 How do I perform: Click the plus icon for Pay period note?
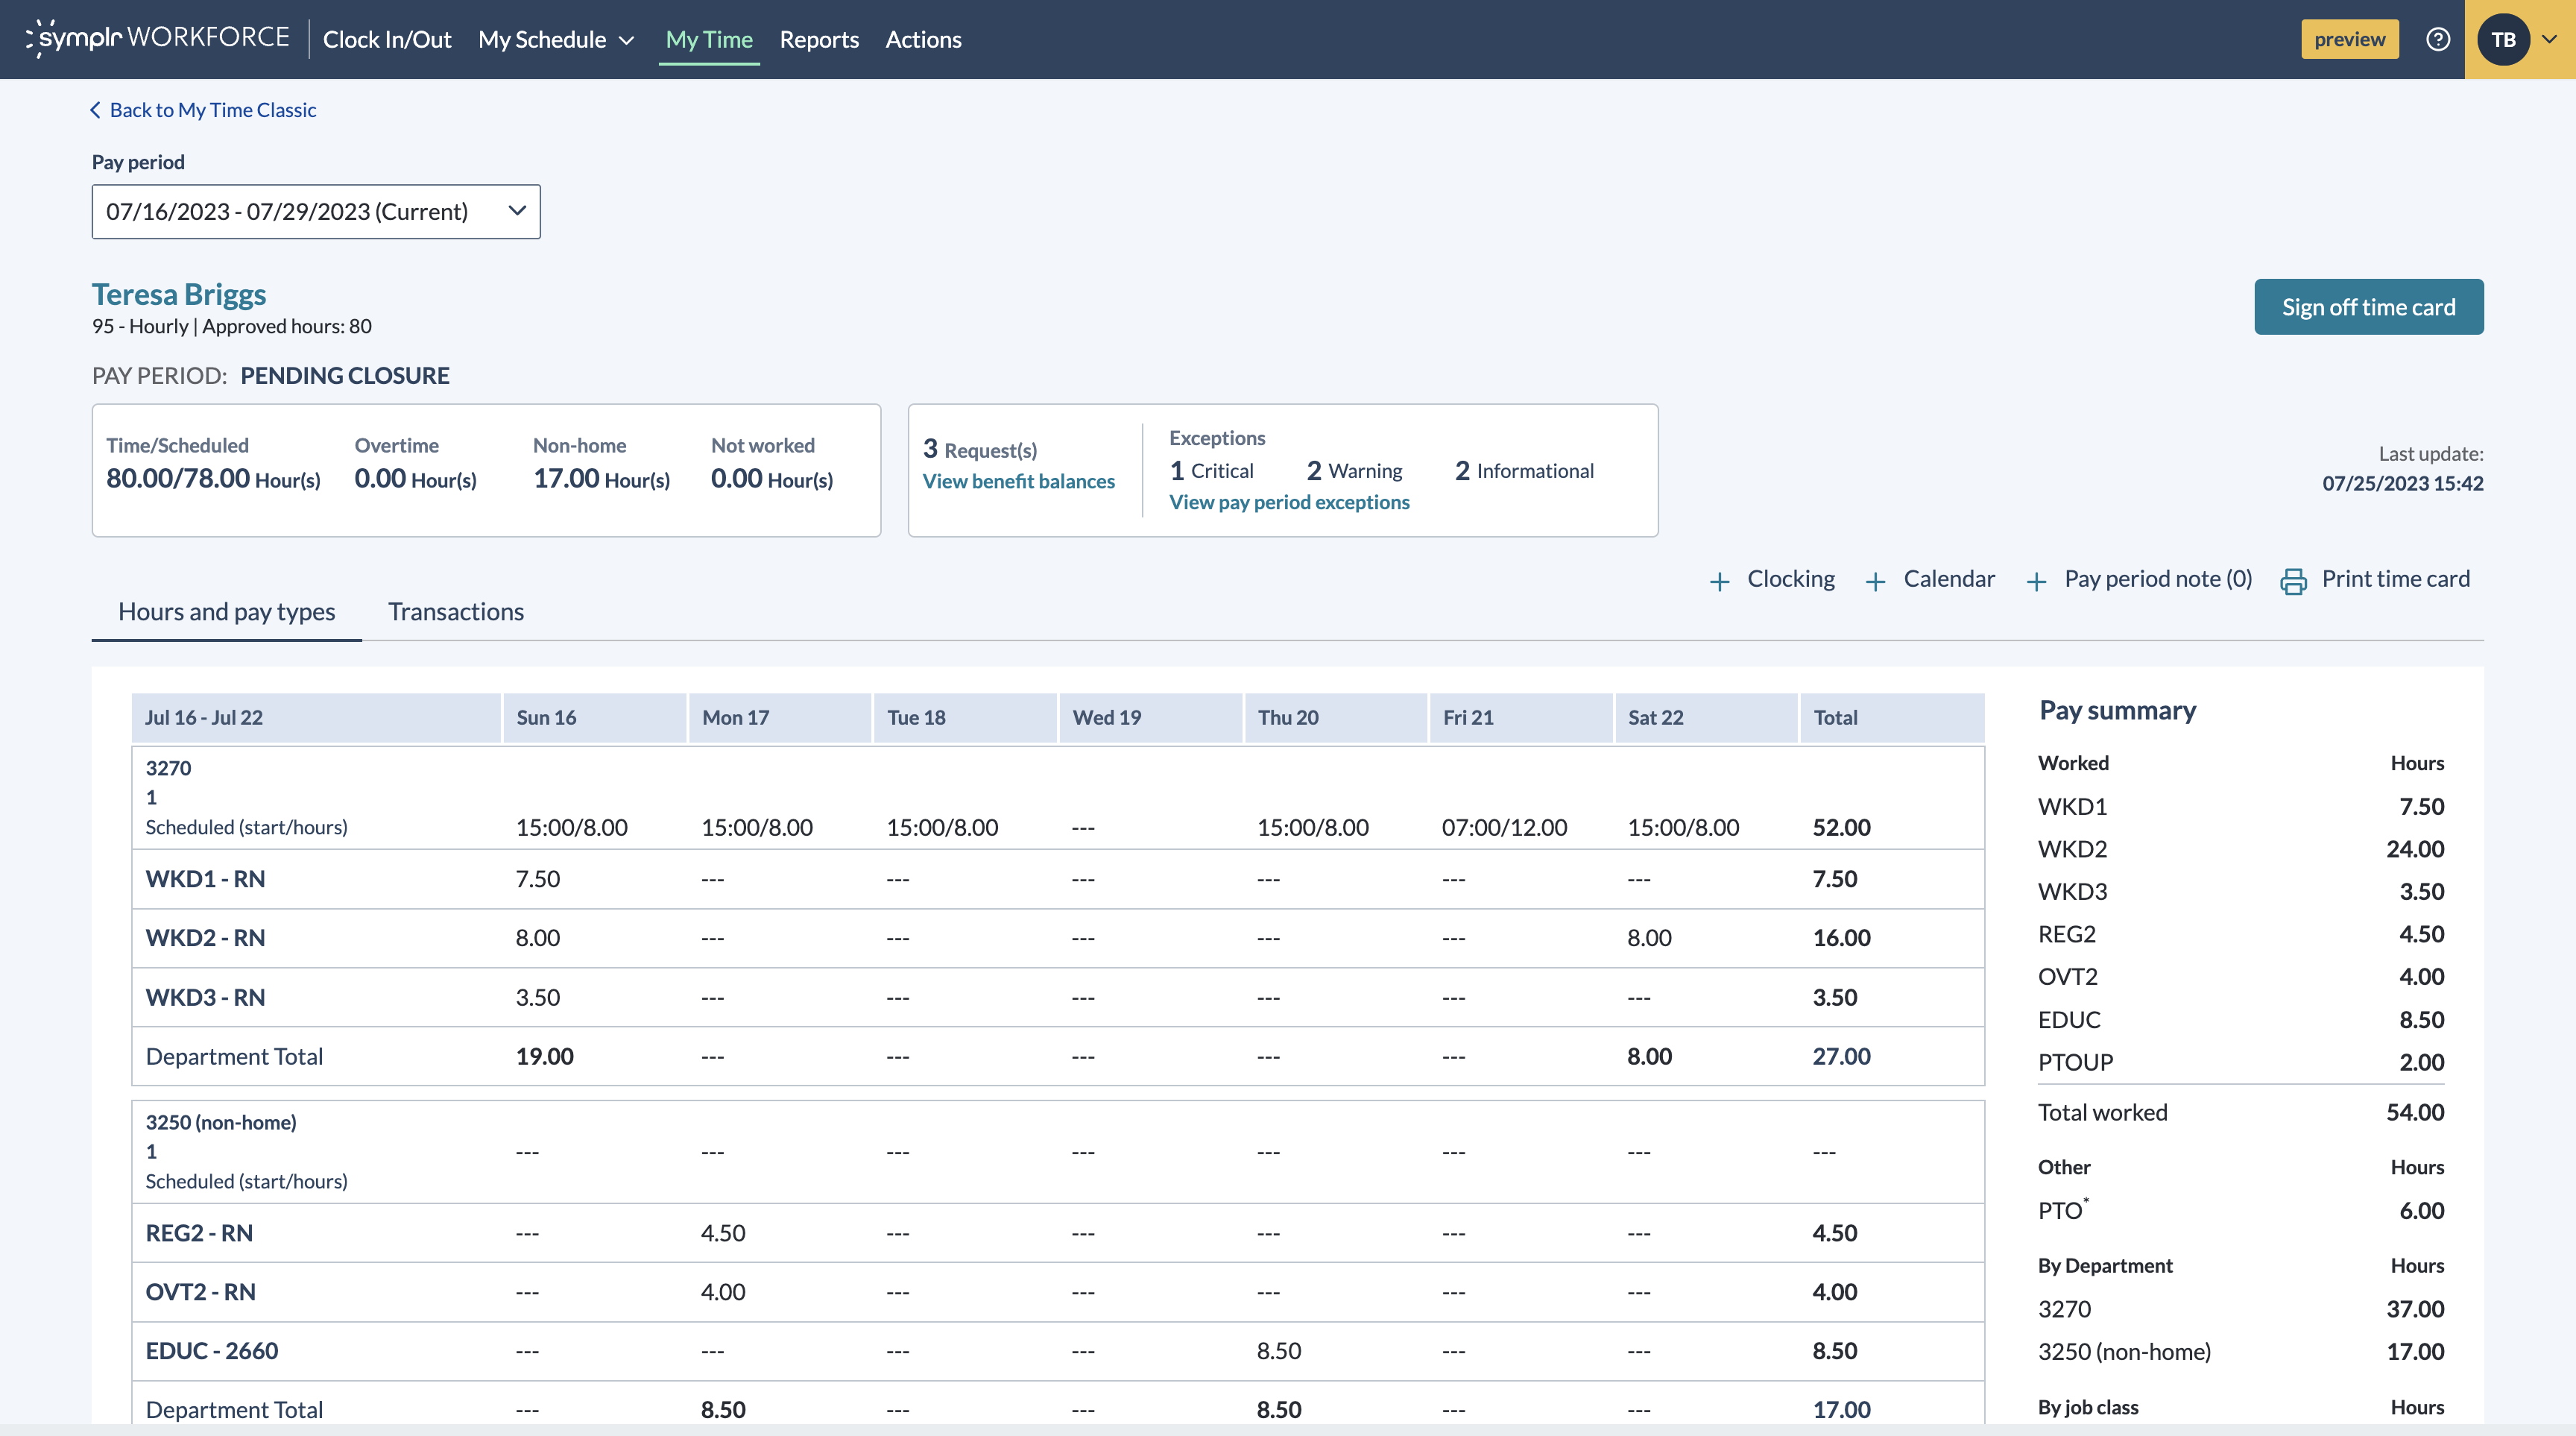coord(2036,581)
